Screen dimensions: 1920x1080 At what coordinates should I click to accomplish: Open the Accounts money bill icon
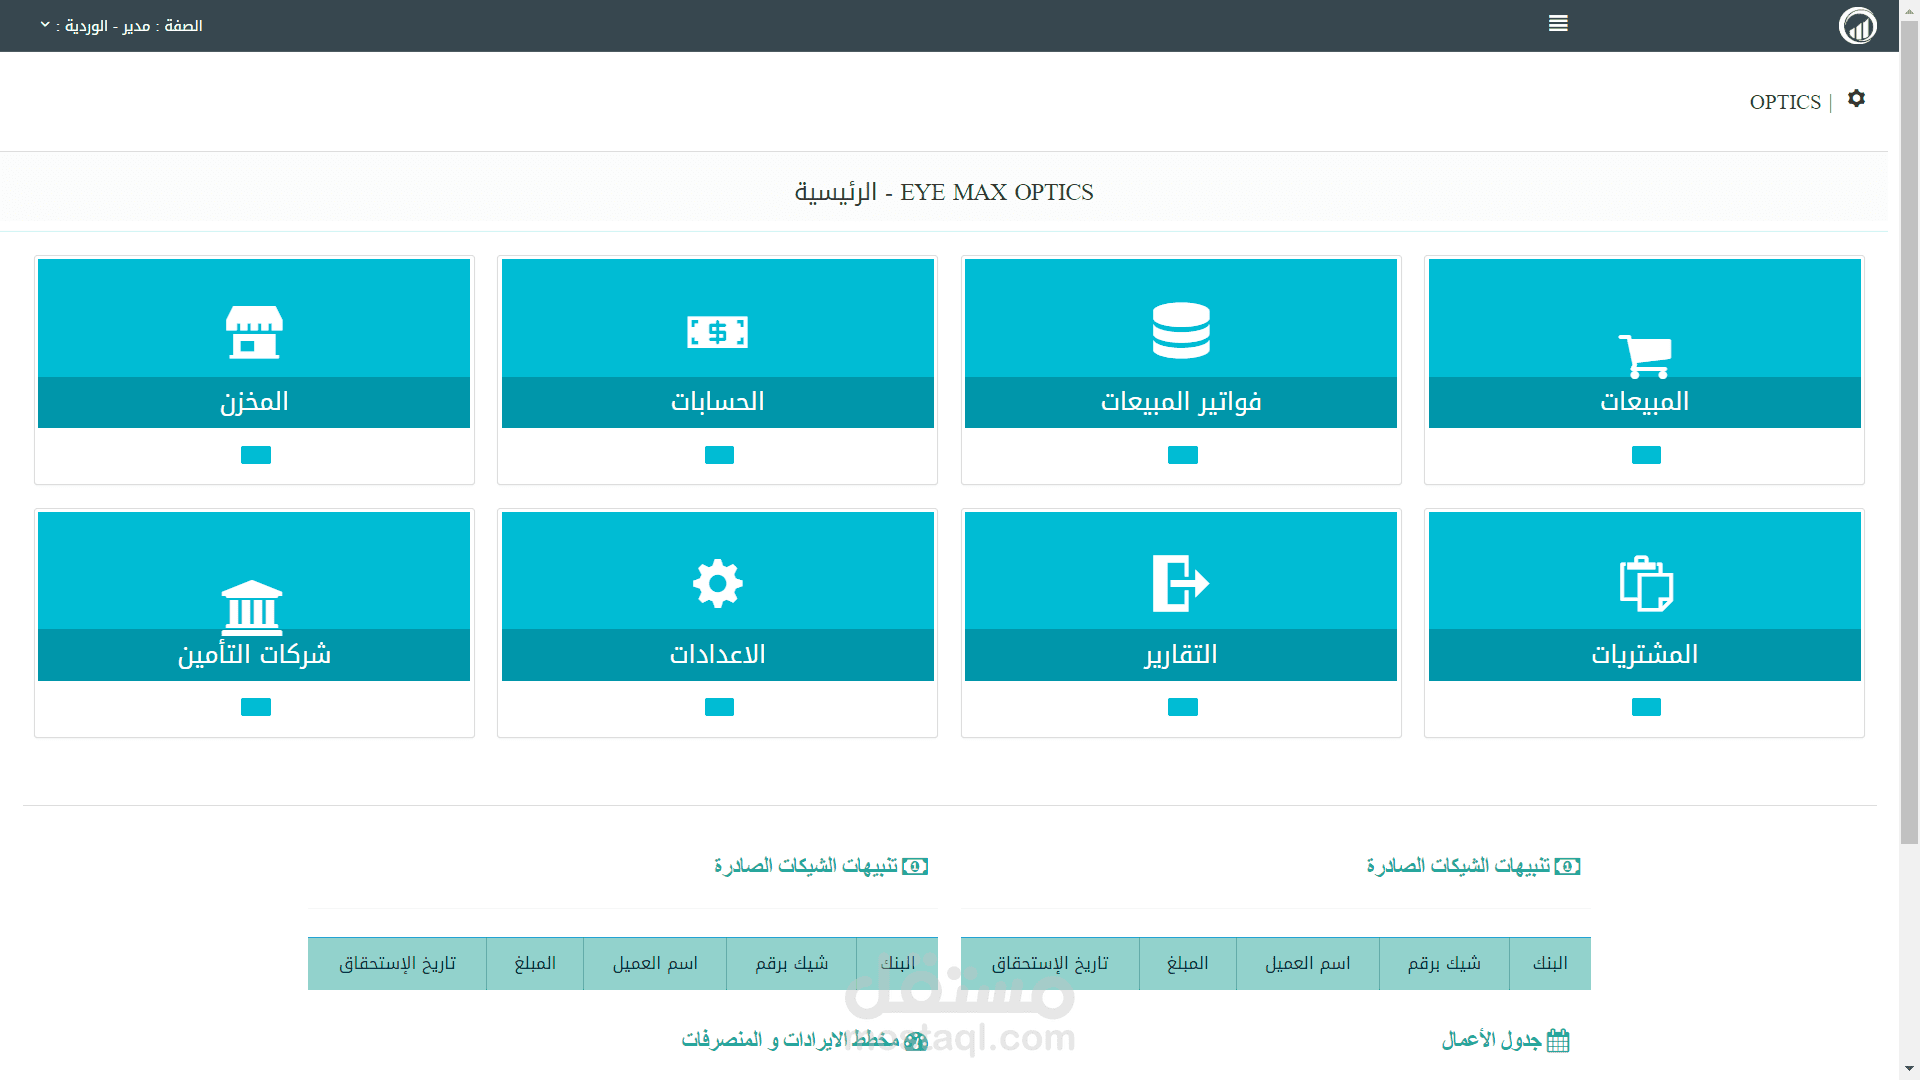pyautogui.click(x=717, y=331)
